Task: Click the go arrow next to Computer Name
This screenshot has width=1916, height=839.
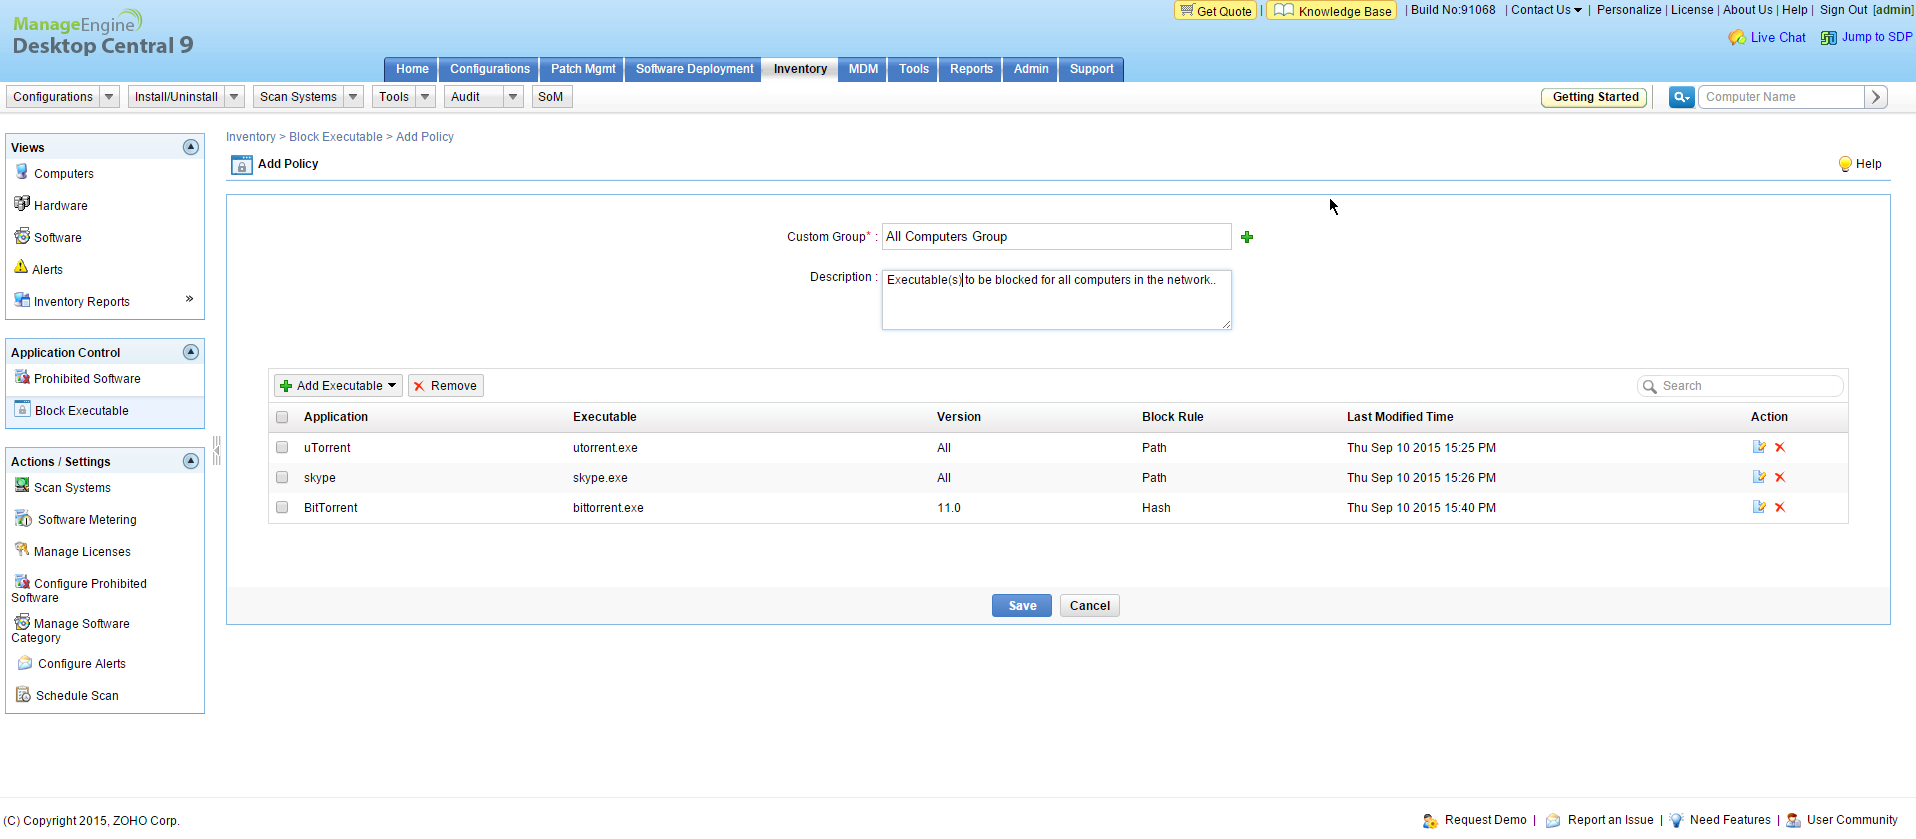Action: [1876, 97]
